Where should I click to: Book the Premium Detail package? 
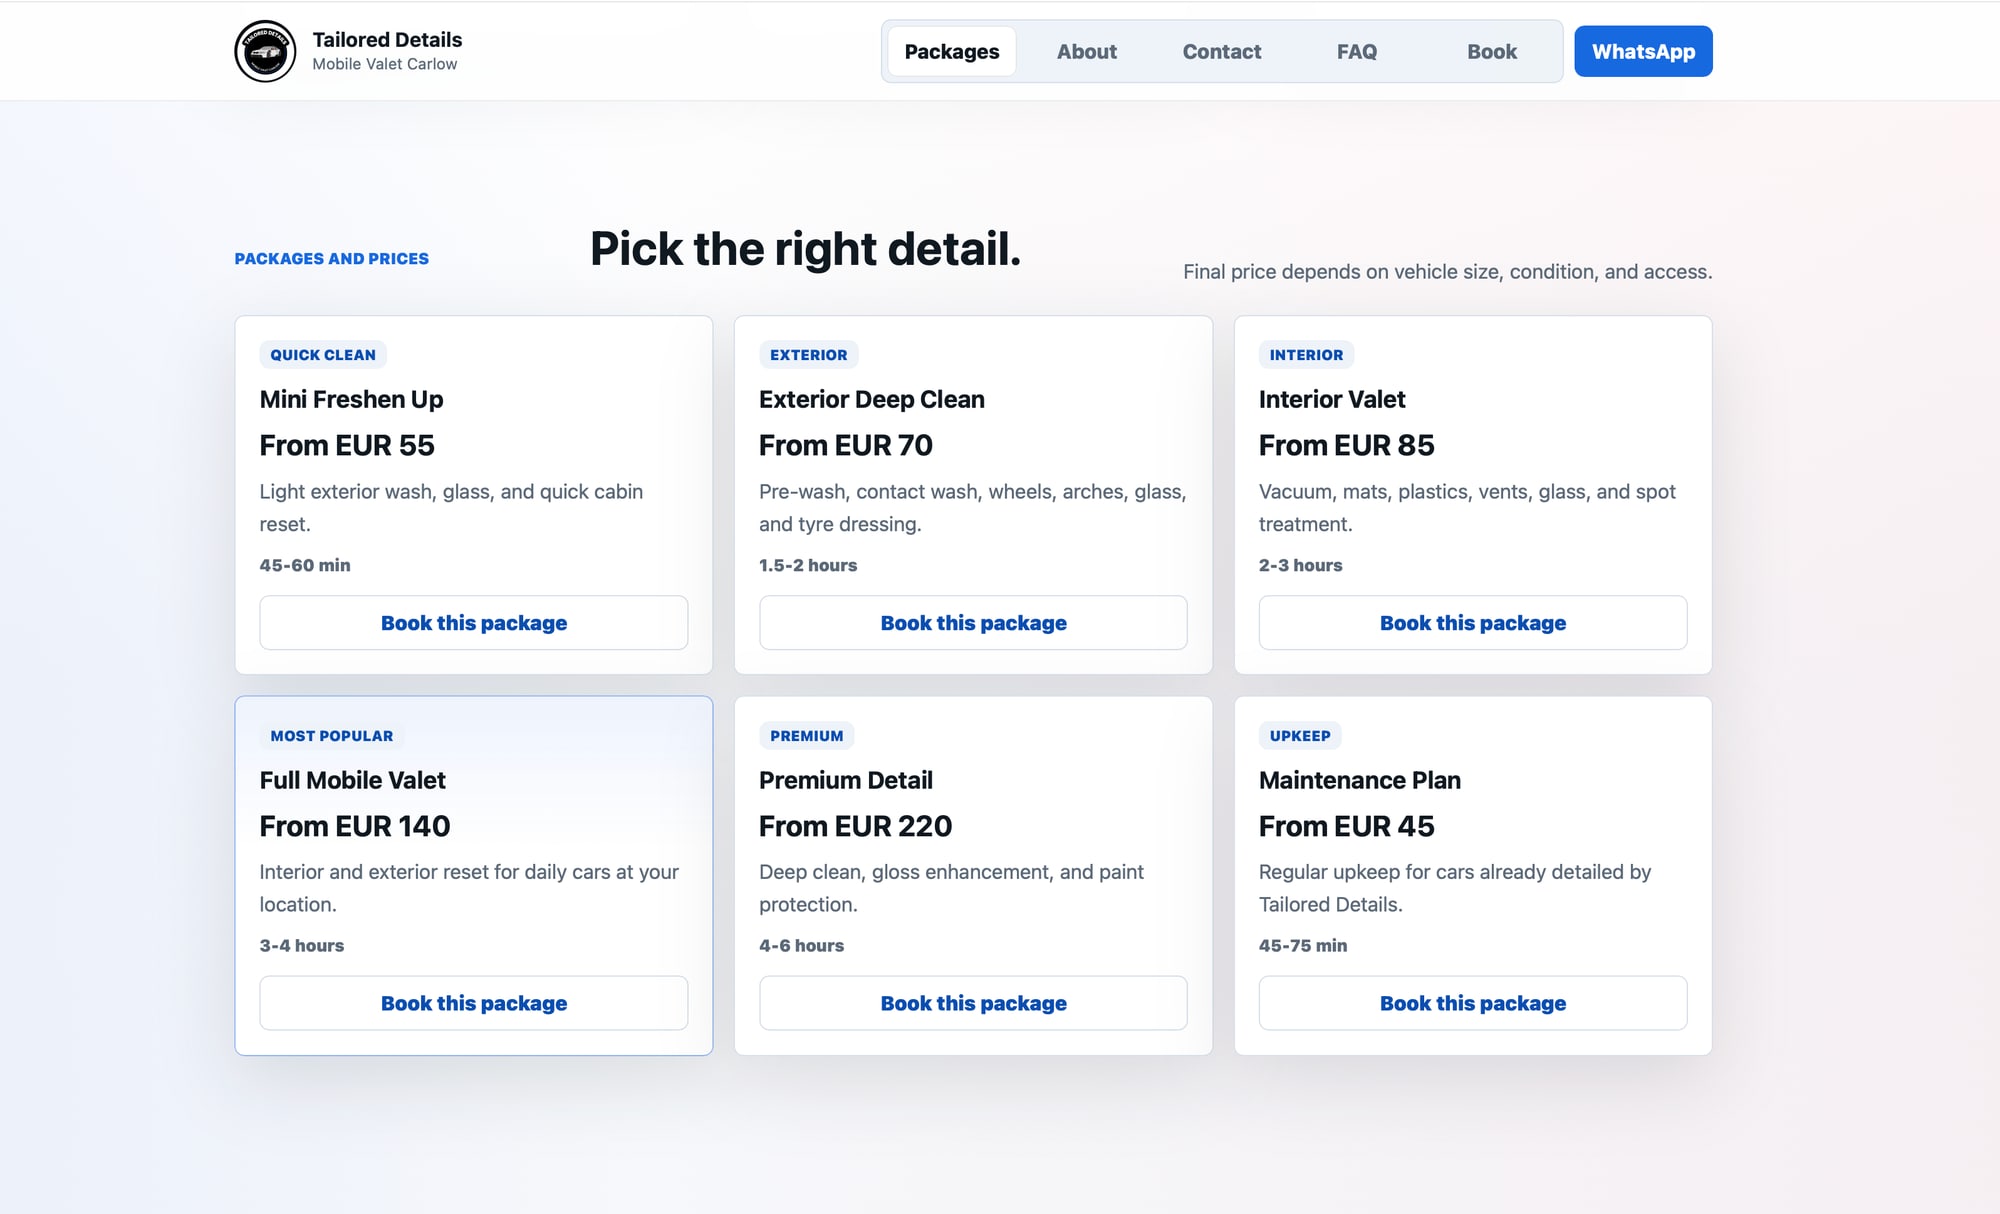(x=973, y=1003)
